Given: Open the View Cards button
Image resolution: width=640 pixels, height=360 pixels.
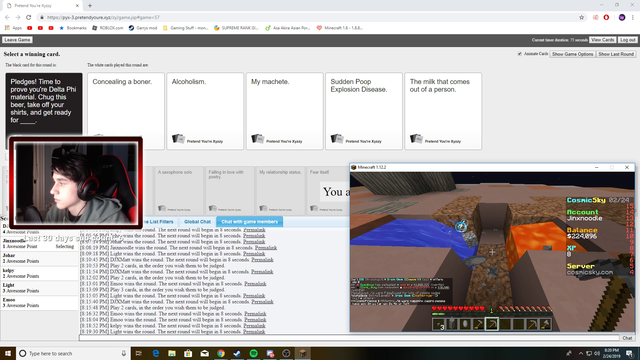Looking at the screenshot, I should click(x=602, y=40).
